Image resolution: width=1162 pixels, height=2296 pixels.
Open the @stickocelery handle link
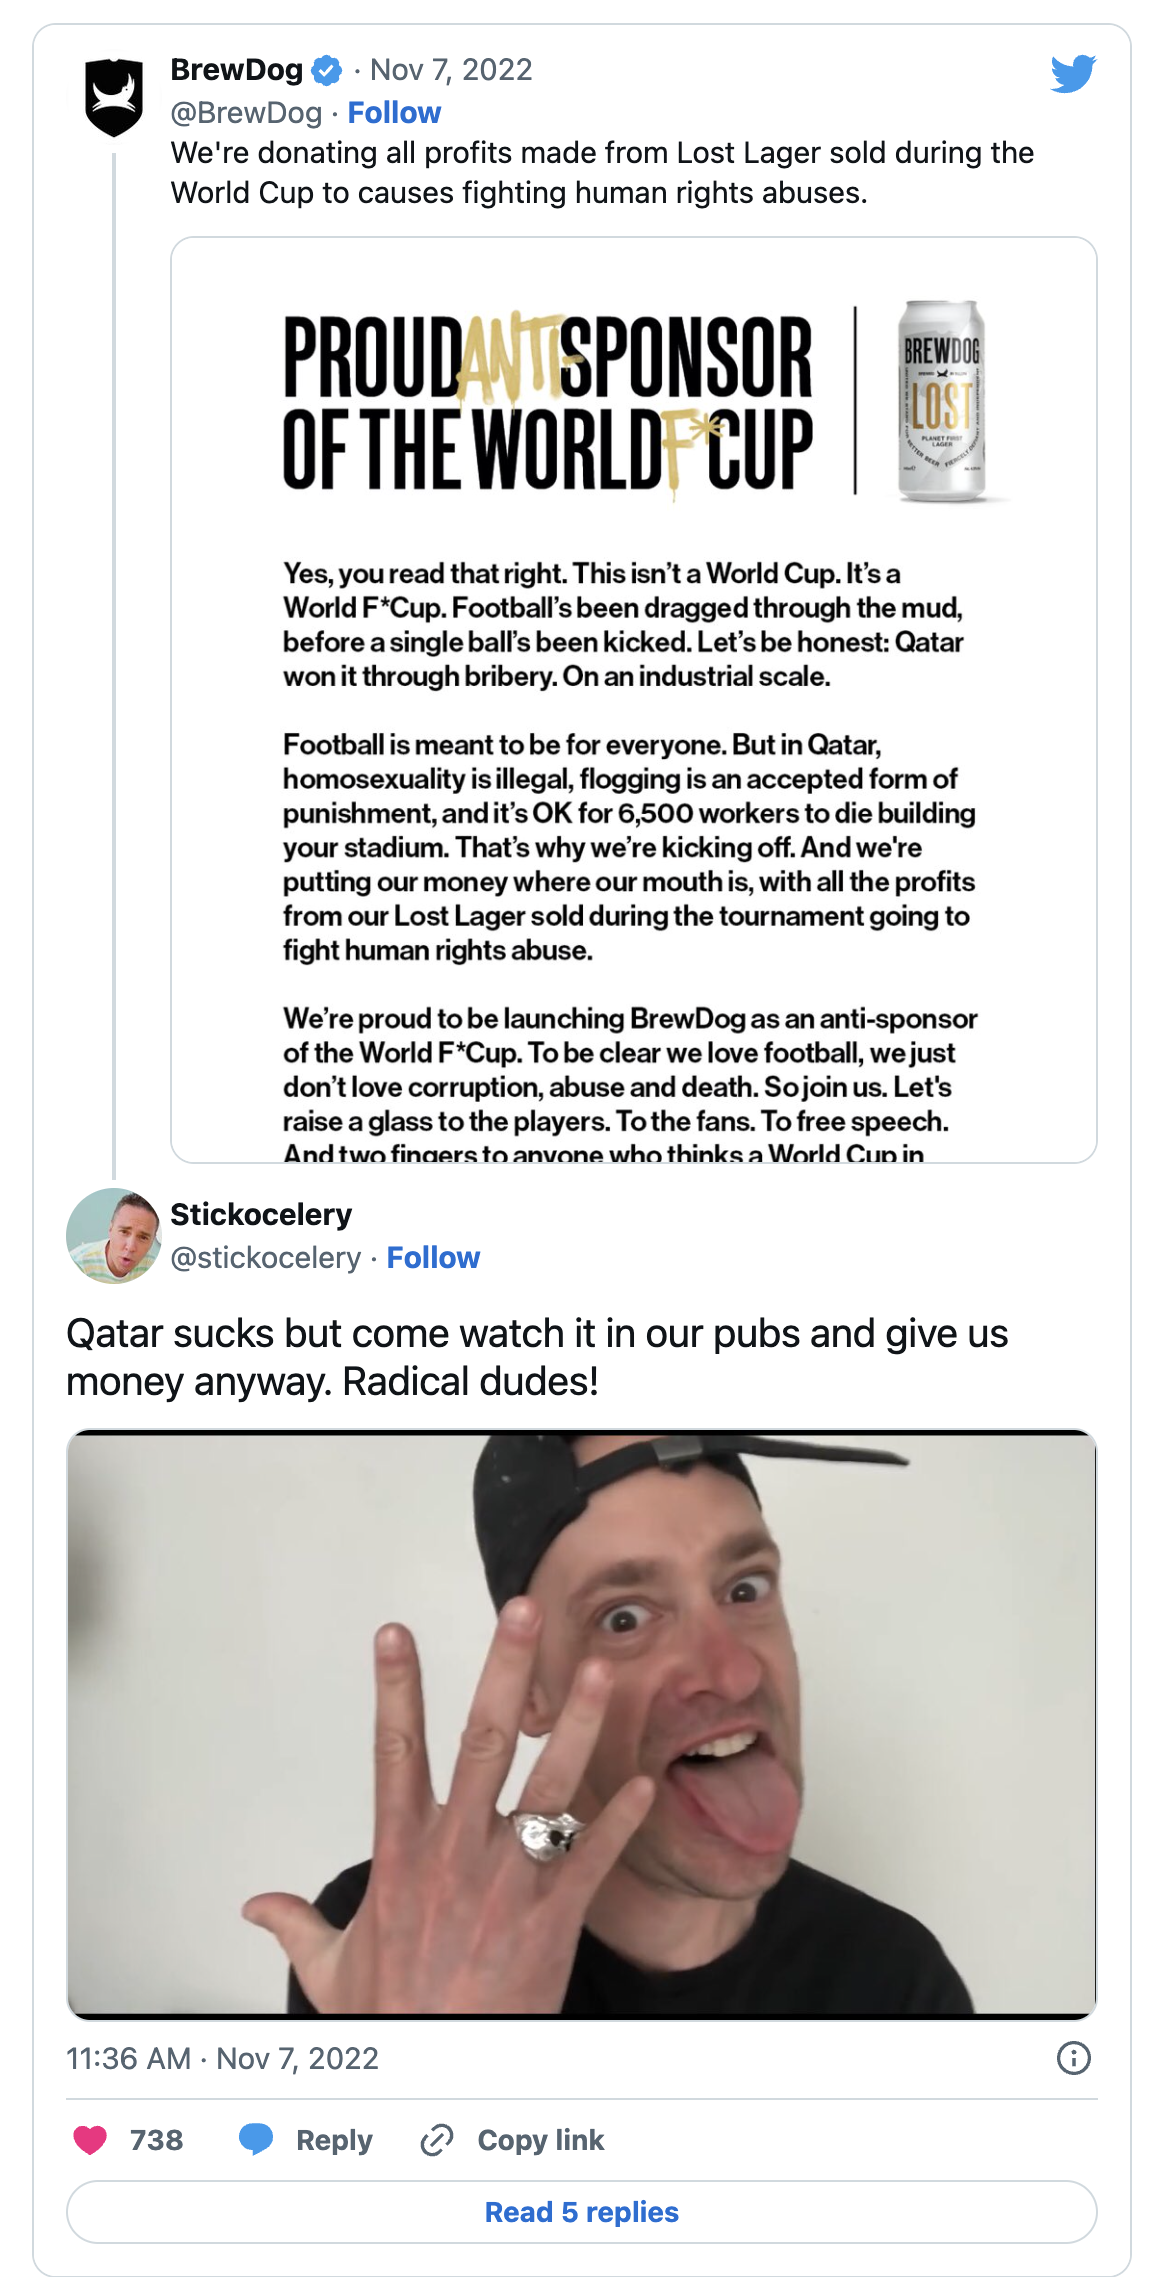pos(265,1257)
